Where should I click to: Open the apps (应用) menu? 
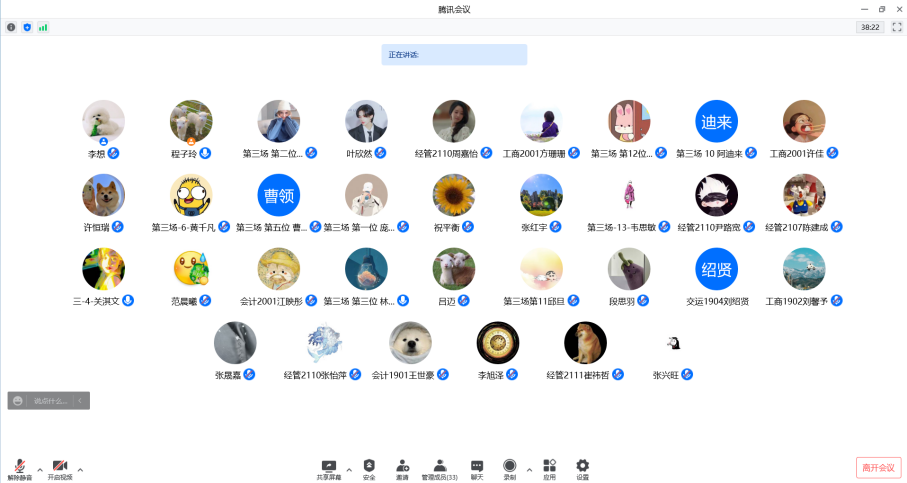click(x=549, y=468)
